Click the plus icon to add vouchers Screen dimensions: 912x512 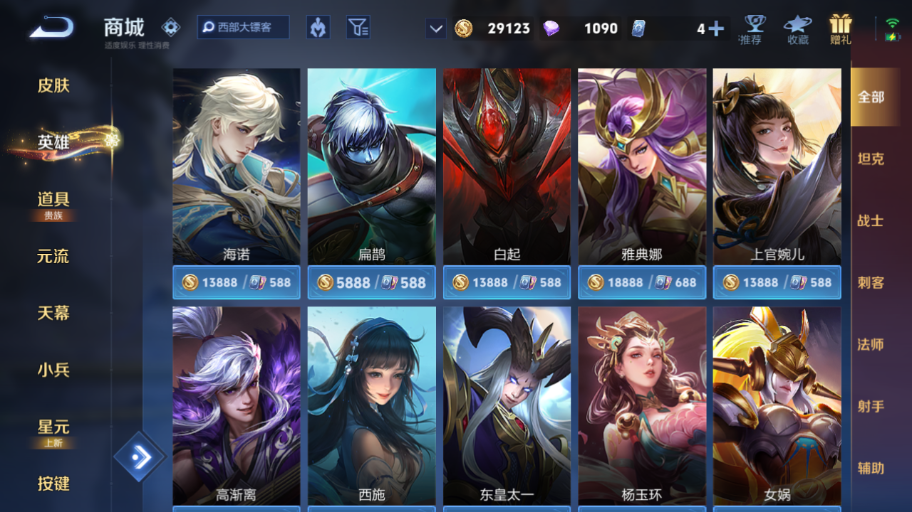pyautogui.click(x=717, y=29)
